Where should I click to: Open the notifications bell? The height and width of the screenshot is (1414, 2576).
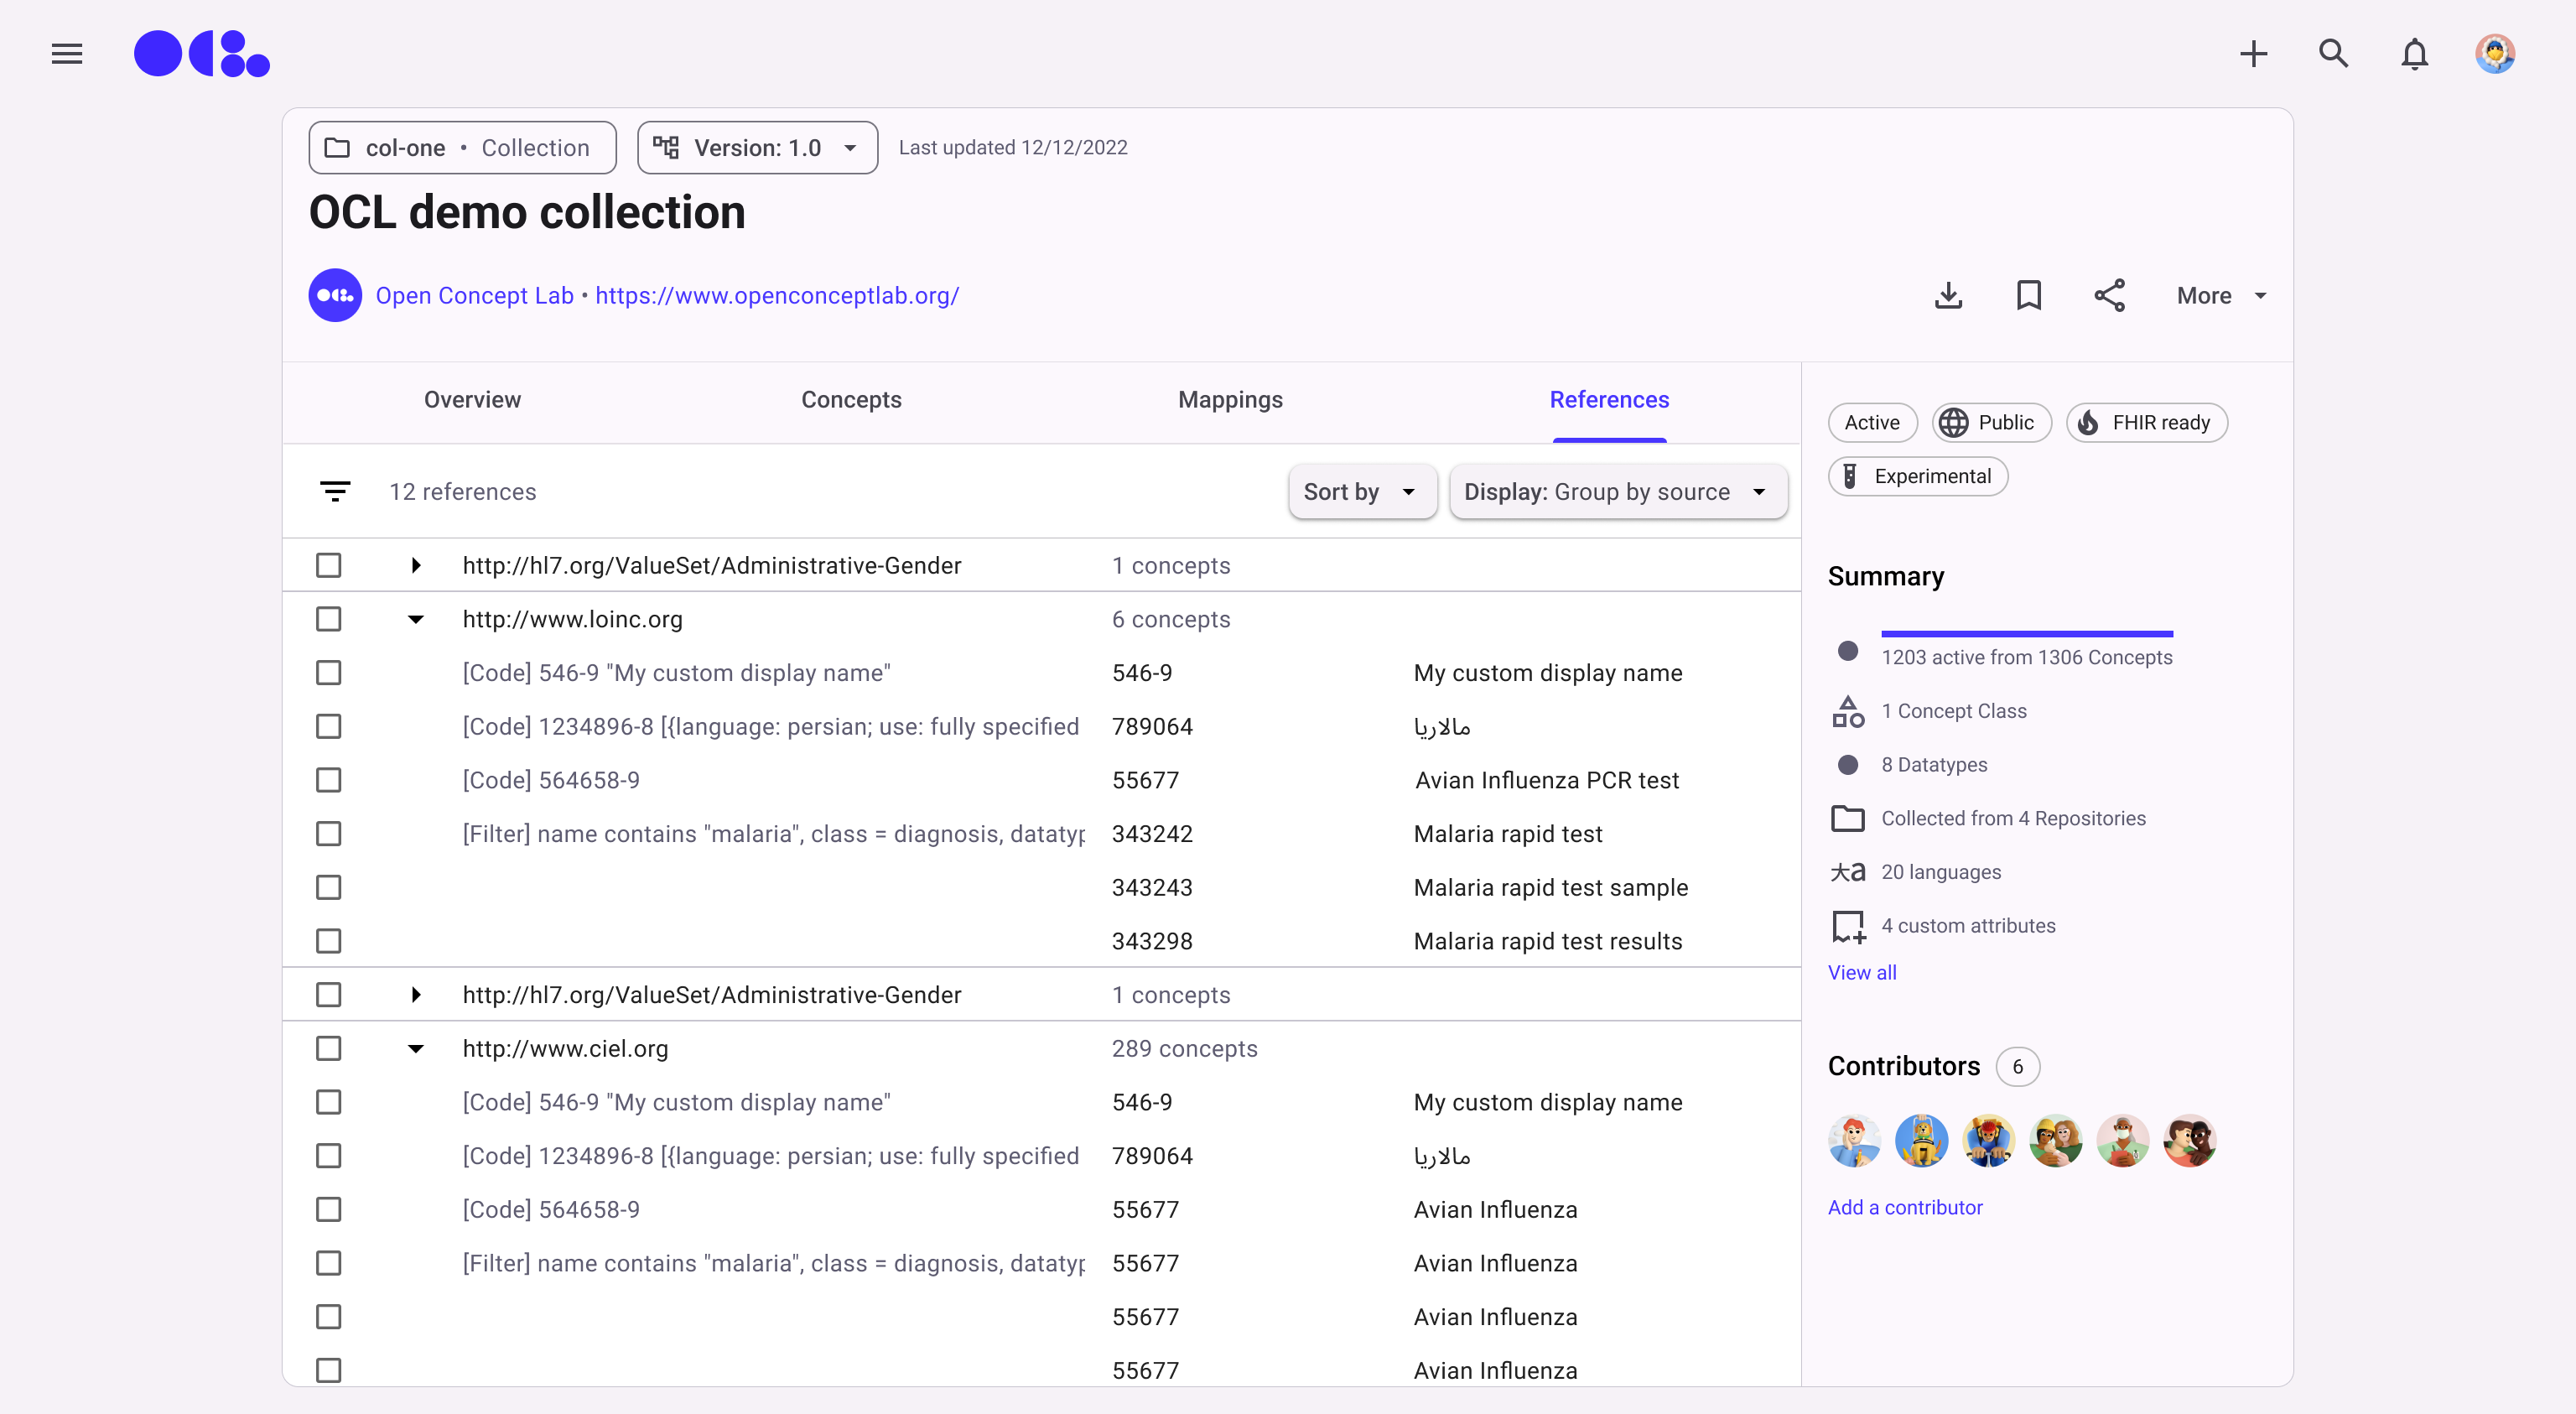(x=2414, y=53)
